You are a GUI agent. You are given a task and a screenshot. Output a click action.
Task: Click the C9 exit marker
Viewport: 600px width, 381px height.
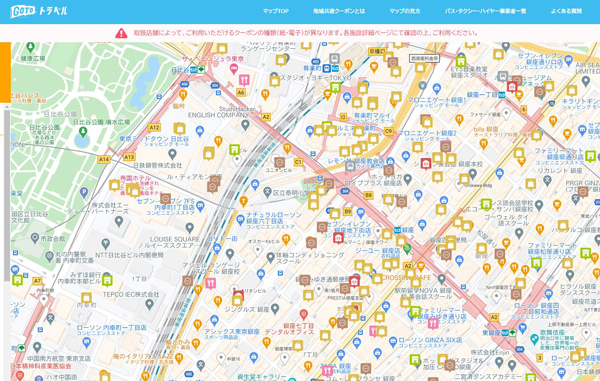click(389, 131)
